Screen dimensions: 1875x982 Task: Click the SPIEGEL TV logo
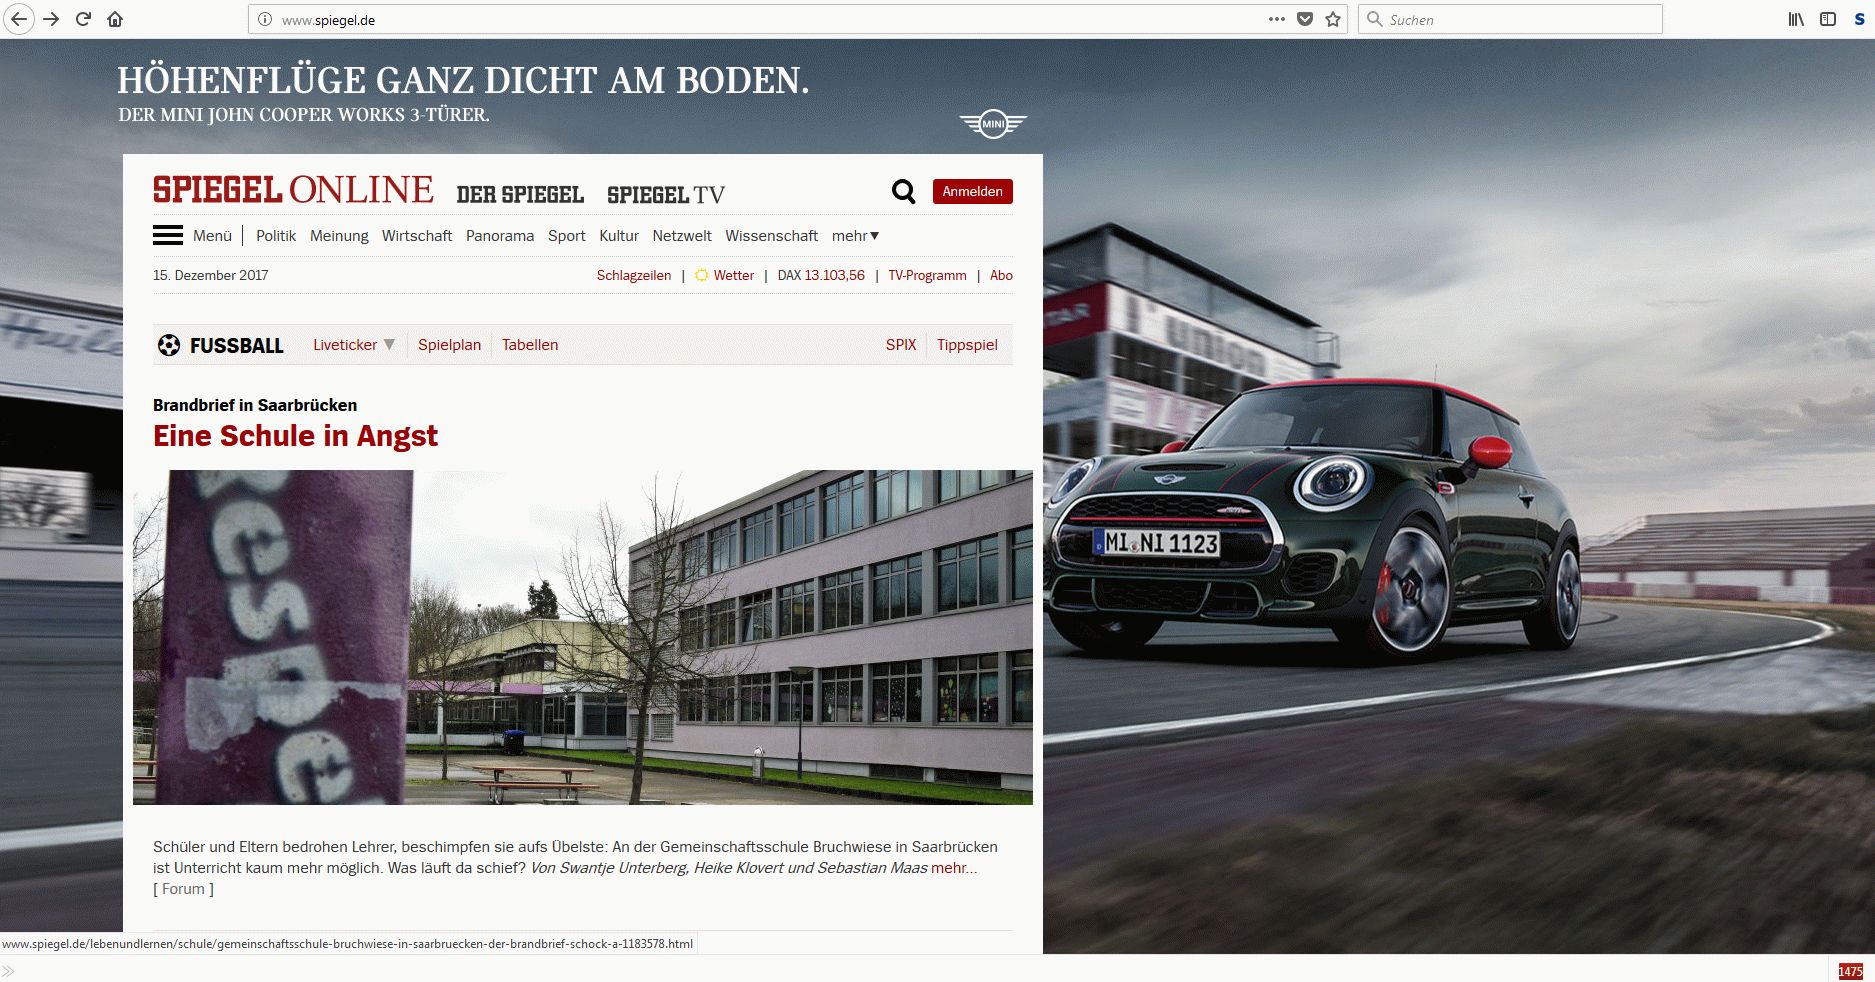pos(666,194)
